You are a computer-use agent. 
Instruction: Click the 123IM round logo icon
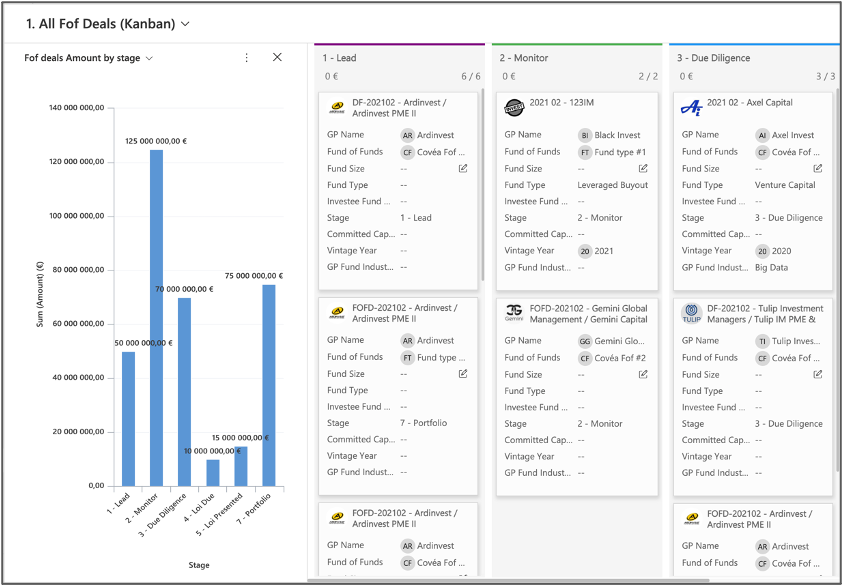(x=515, y=108)
